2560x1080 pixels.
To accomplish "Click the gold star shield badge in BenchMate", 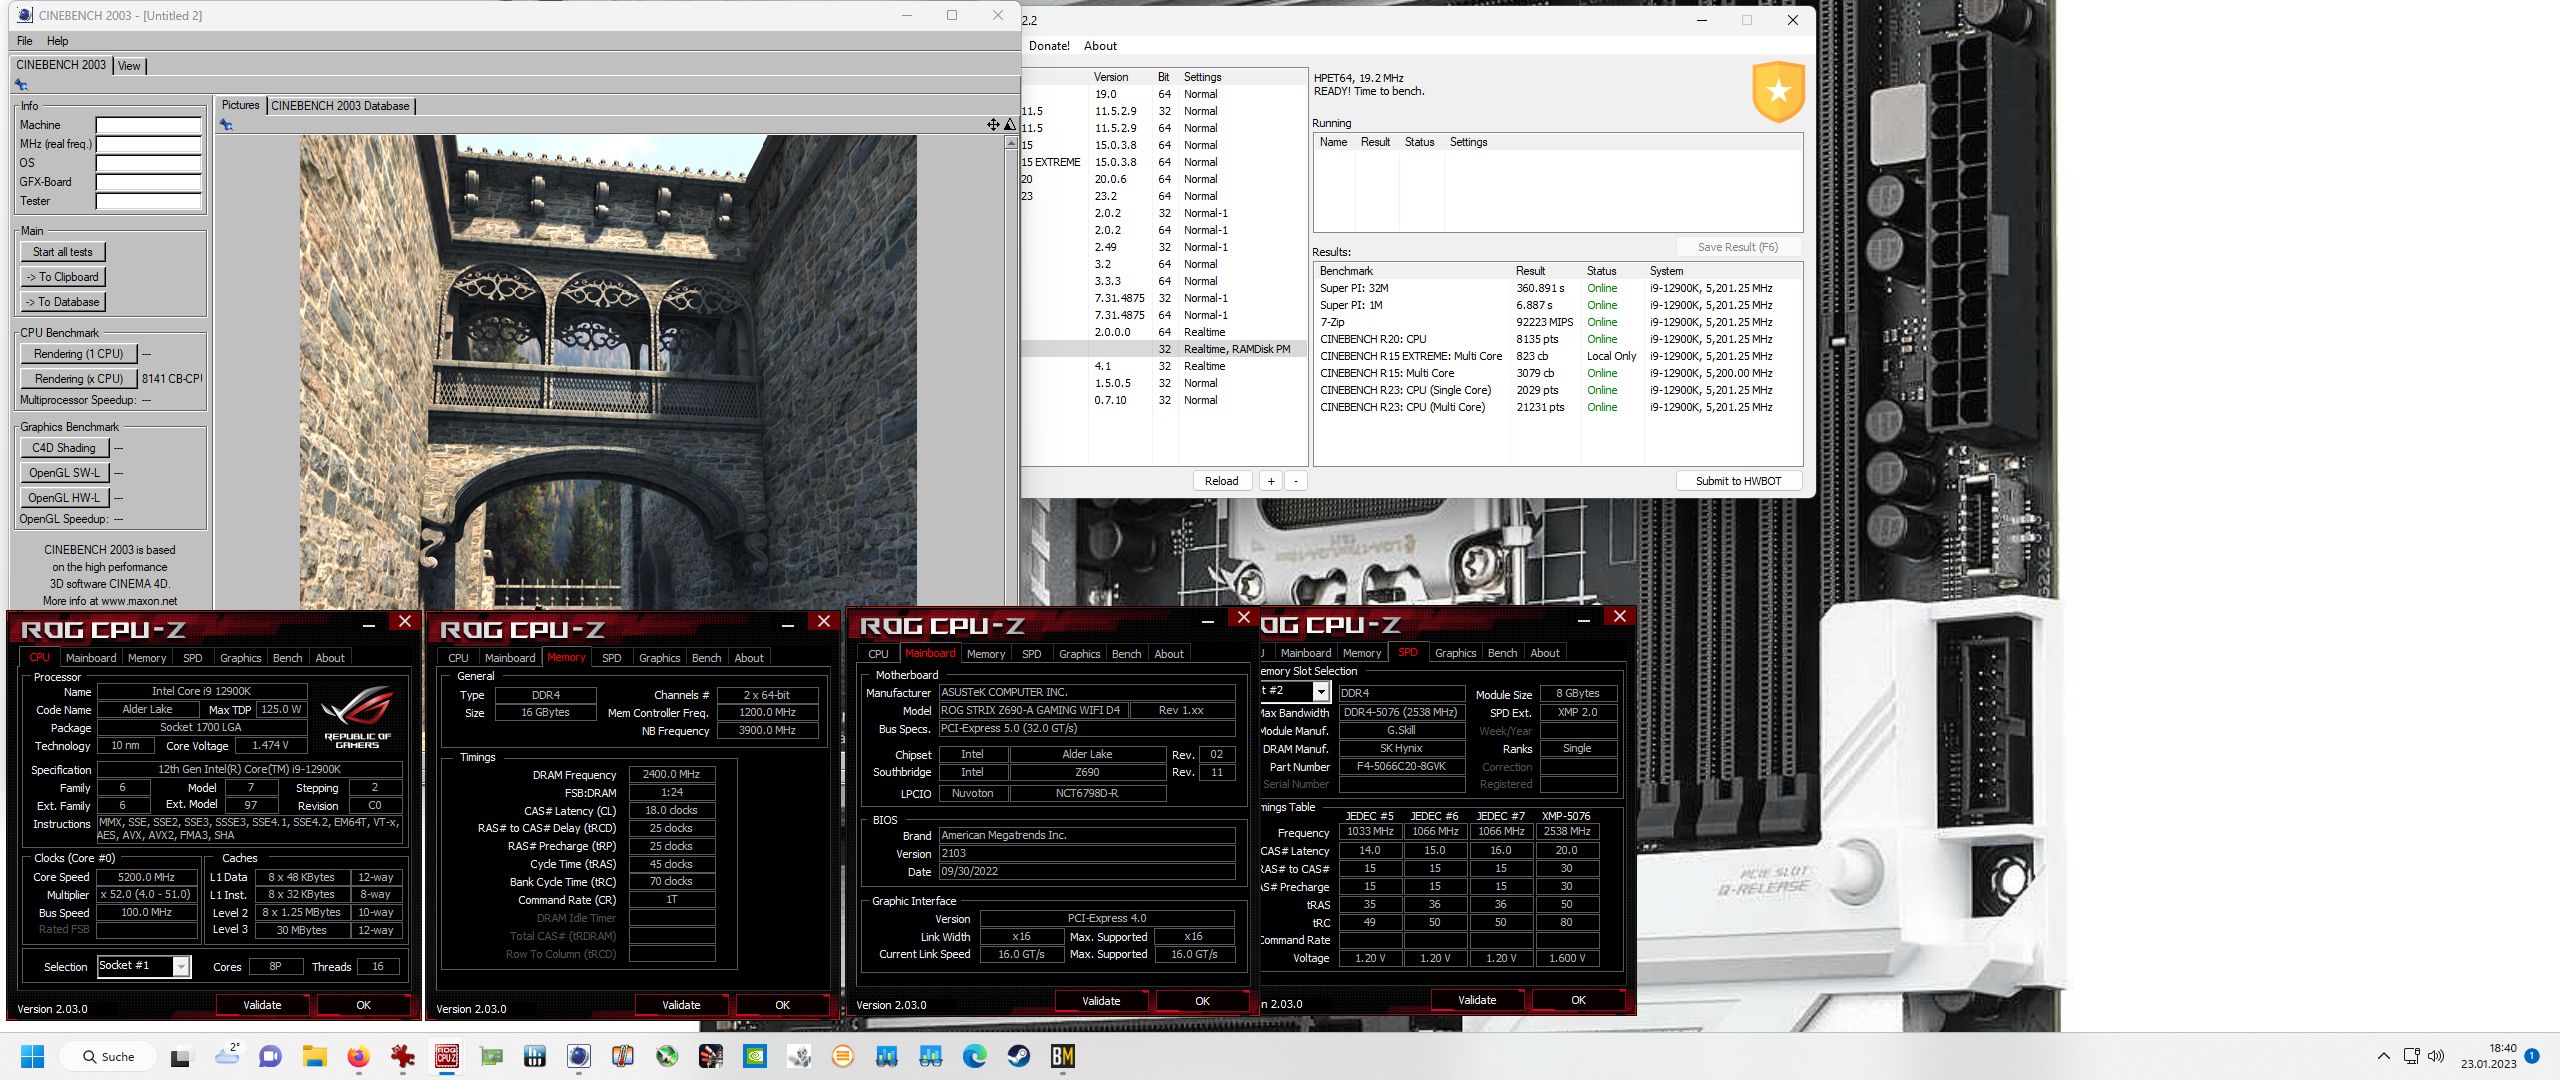I will pyautogui.click(x=1778, y=92).
